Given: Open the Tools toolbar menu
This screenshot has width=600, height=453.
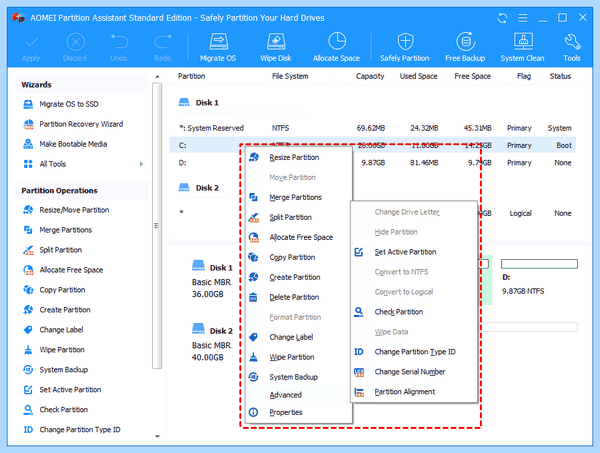Looking at the screenshot, I should (572, 47).
